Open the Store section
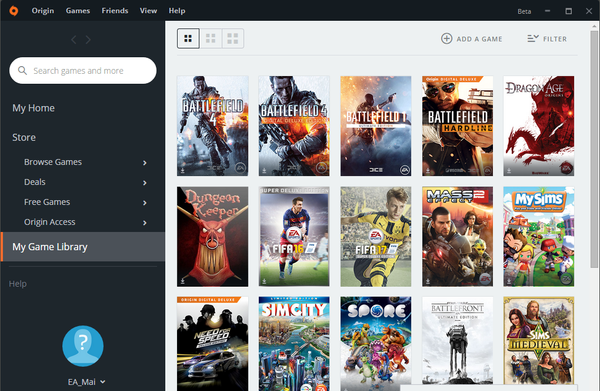 [24, 137]
